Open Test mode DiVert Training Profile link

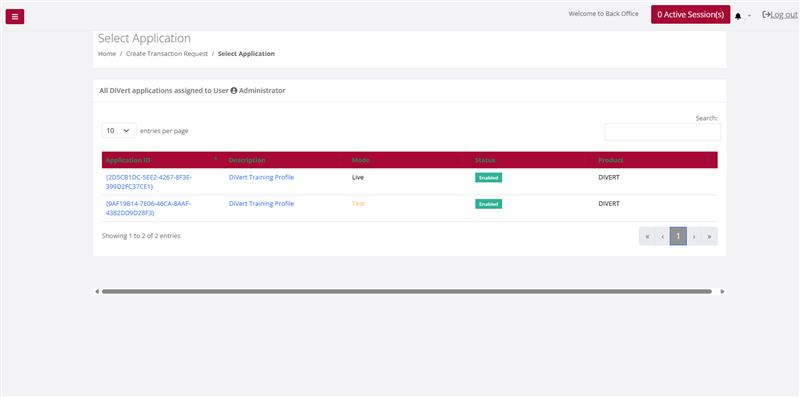click(x=261, y=204)
